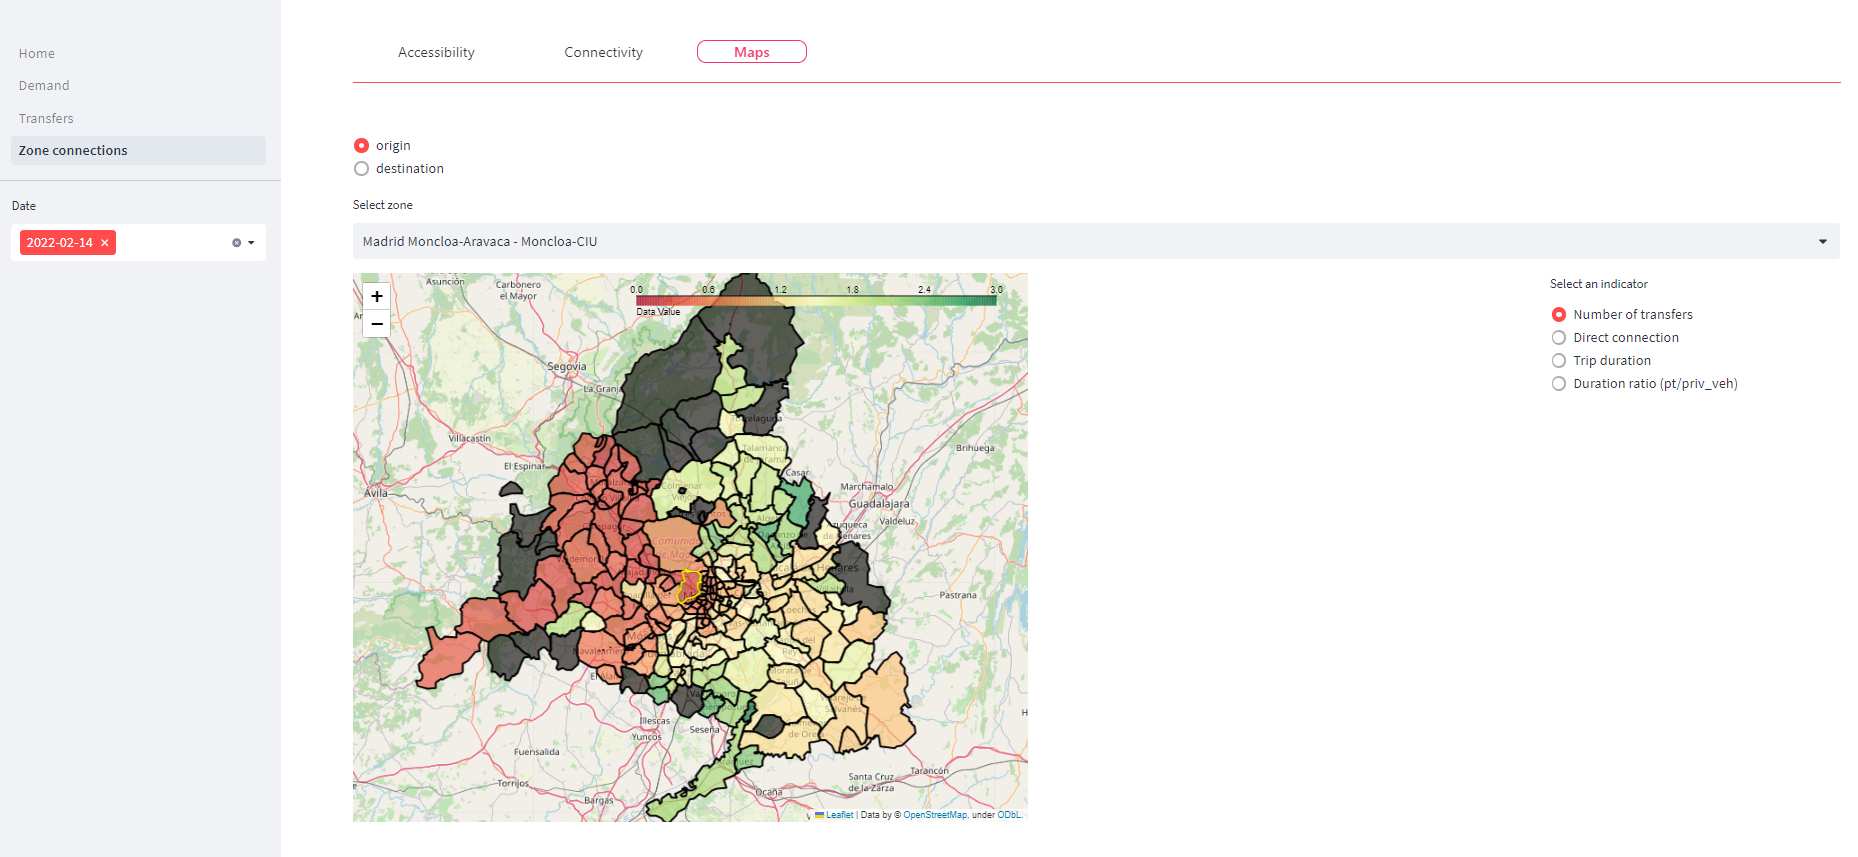The height and width of the screenshot is (857, 1858).
Task: Open the Maps tab
Action: pos(751,52)
